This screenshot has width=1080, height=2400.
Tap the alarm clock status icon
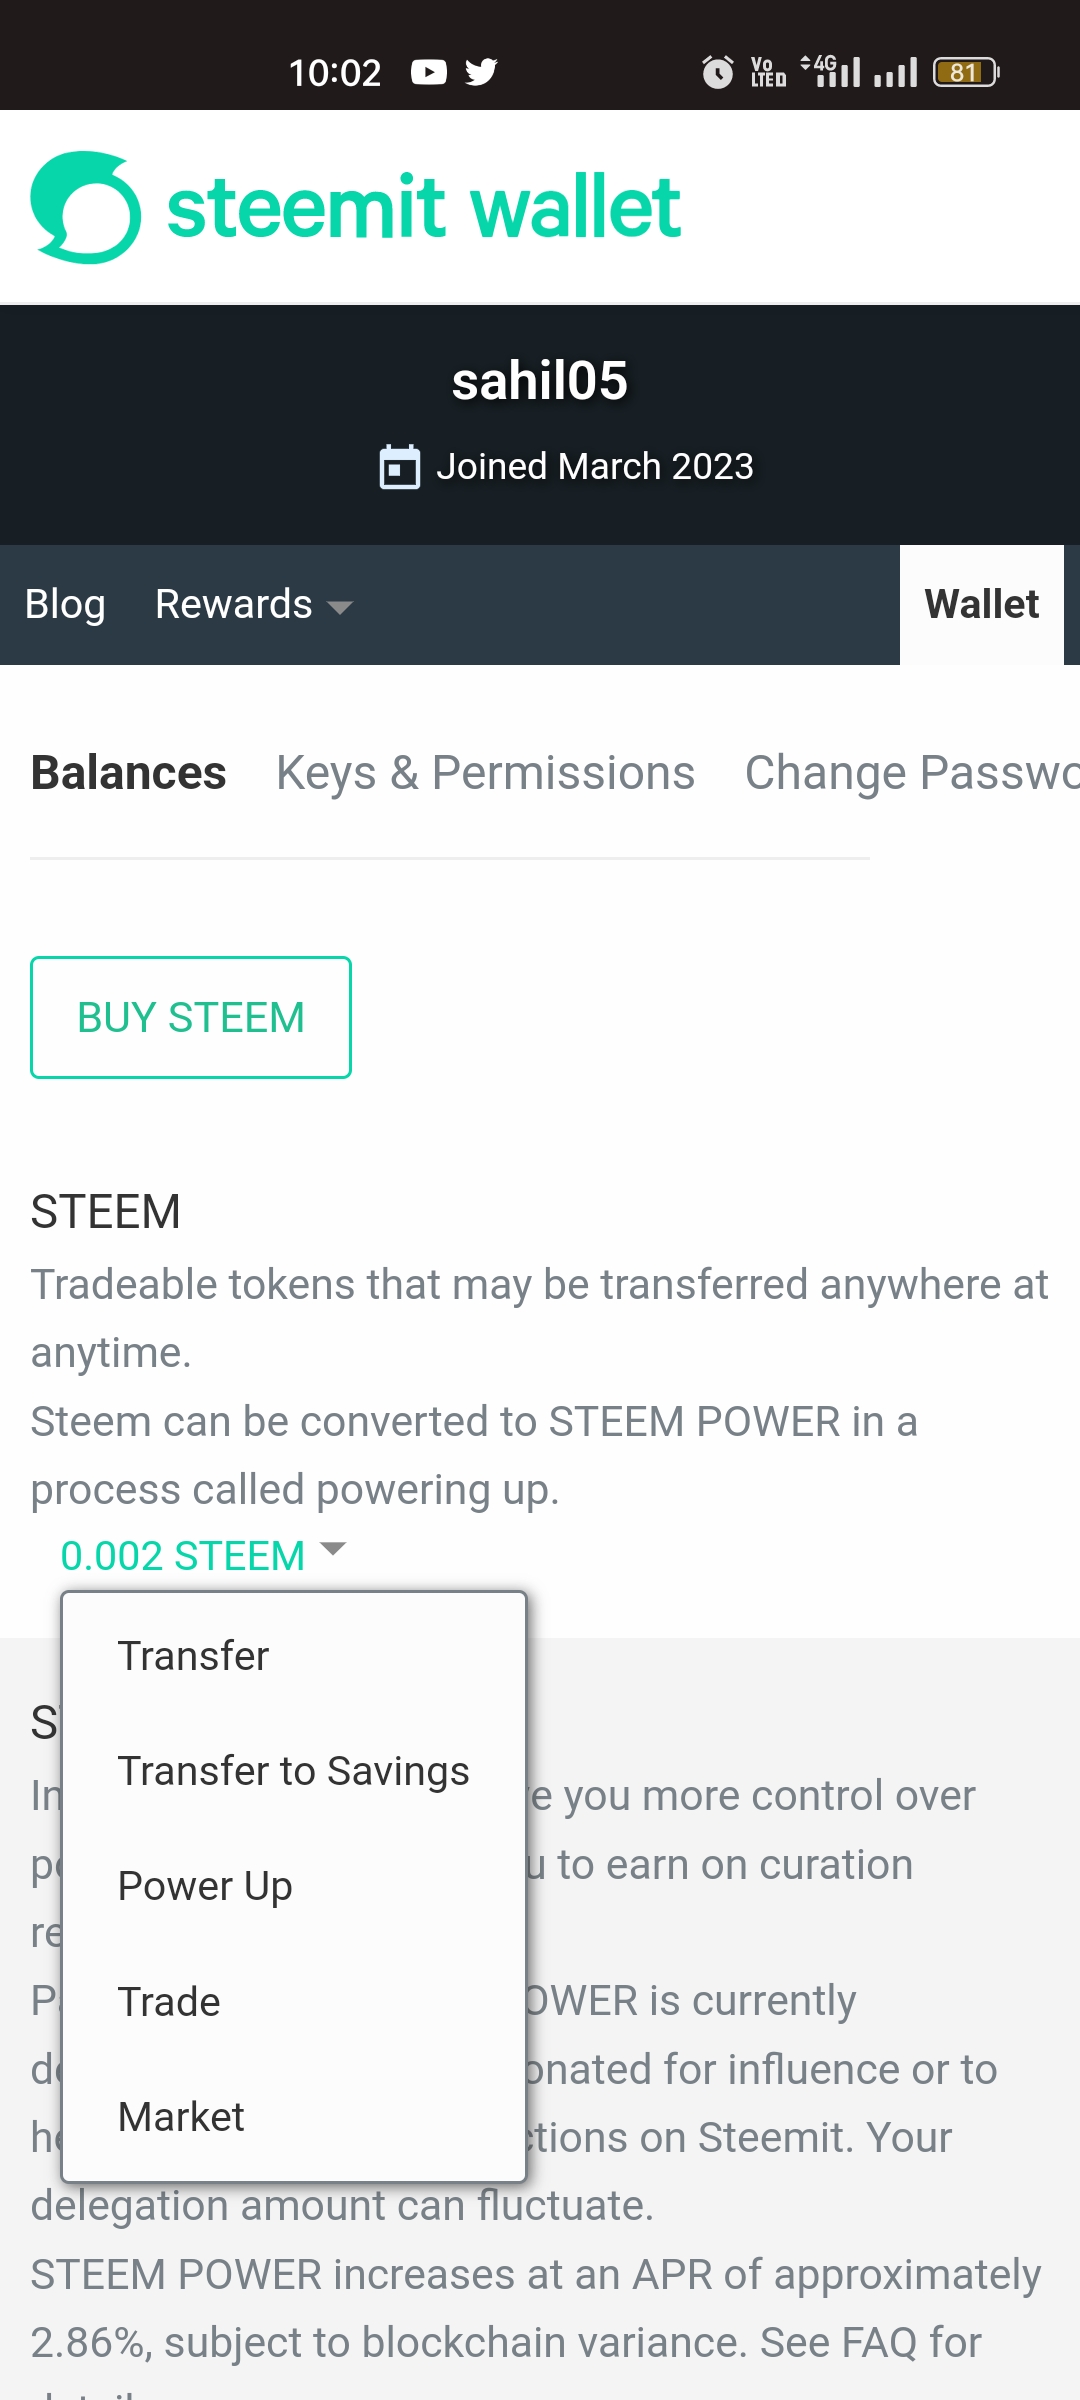[x=717, y=72]
